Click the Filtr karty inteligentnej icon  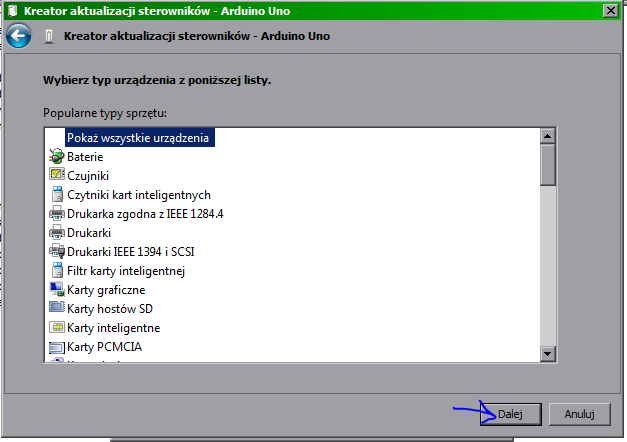tap(56, 271)
